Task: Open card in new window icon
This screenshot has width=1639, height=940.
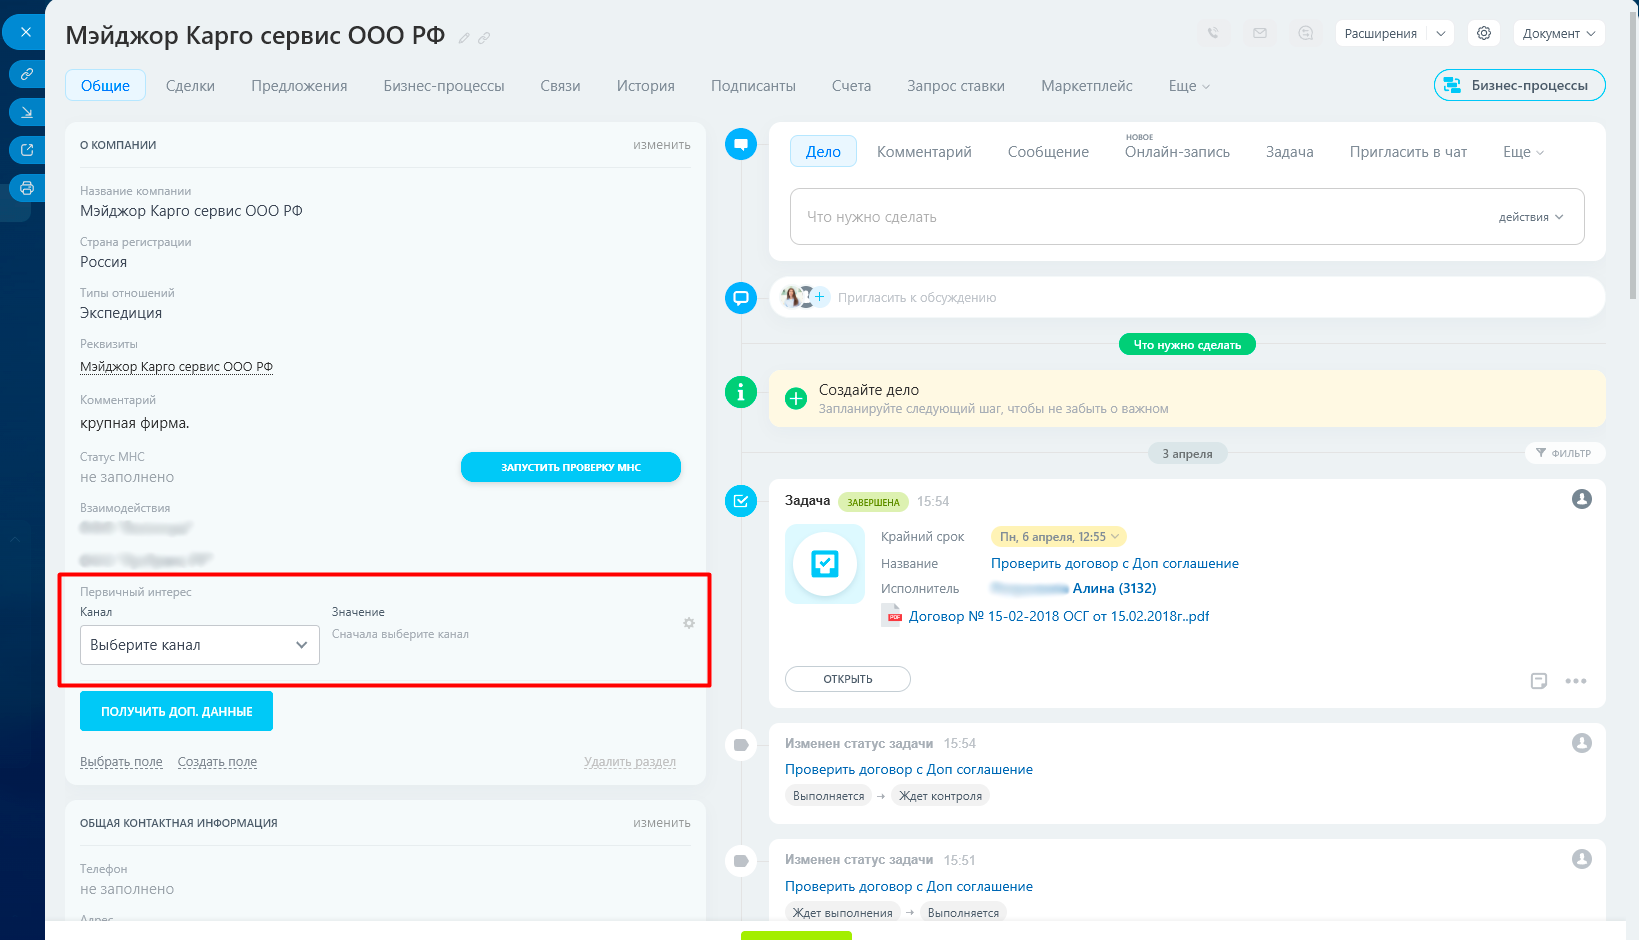Action: pyautogui.click(x=27, y=150)
